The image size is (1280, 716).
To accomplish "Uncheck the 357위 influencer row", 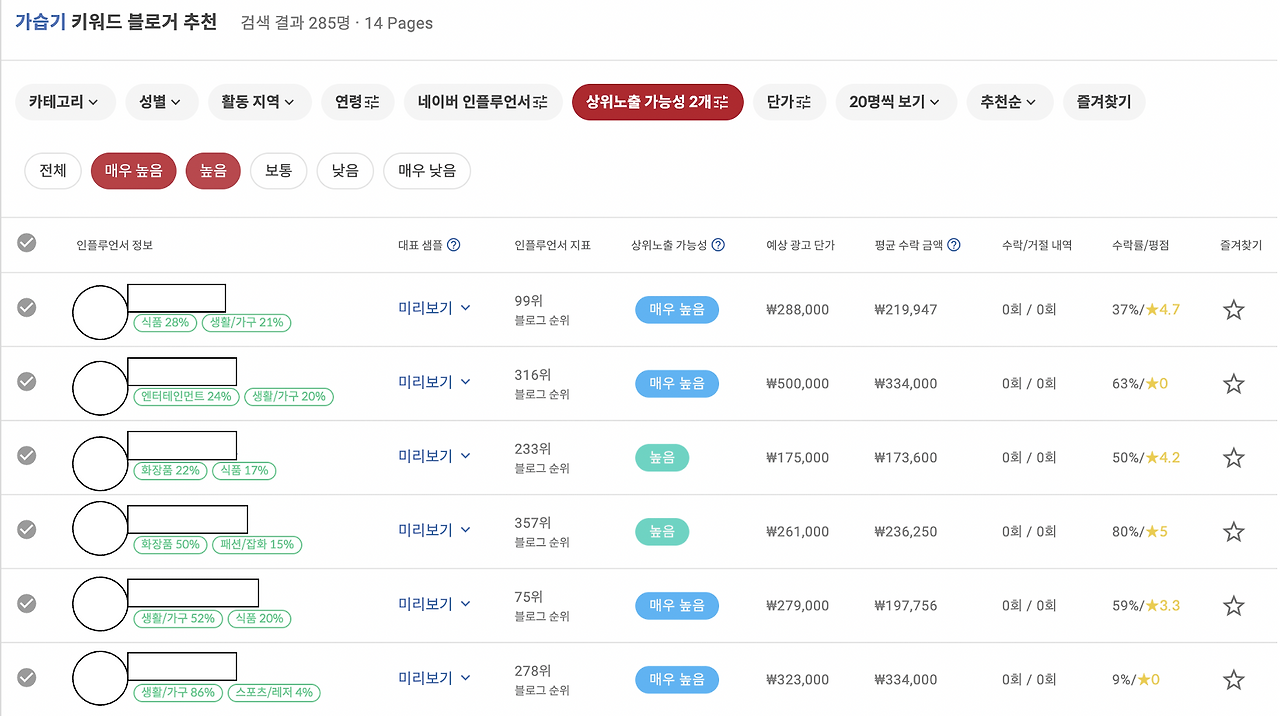I will 27,531.
